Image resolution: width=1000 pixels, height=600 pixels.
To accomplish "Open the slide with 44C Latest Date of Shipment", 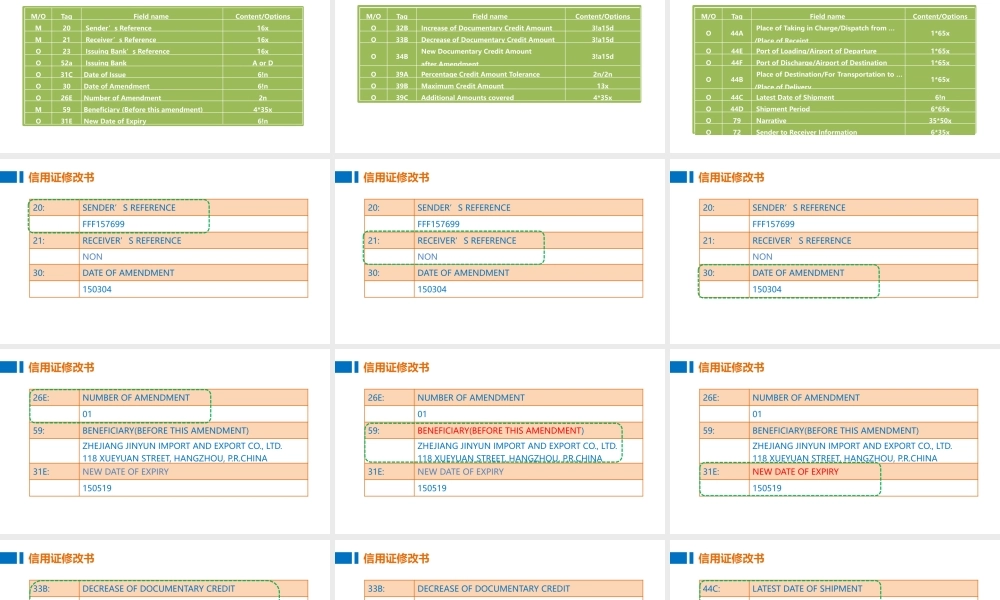I will click(835, 575).
